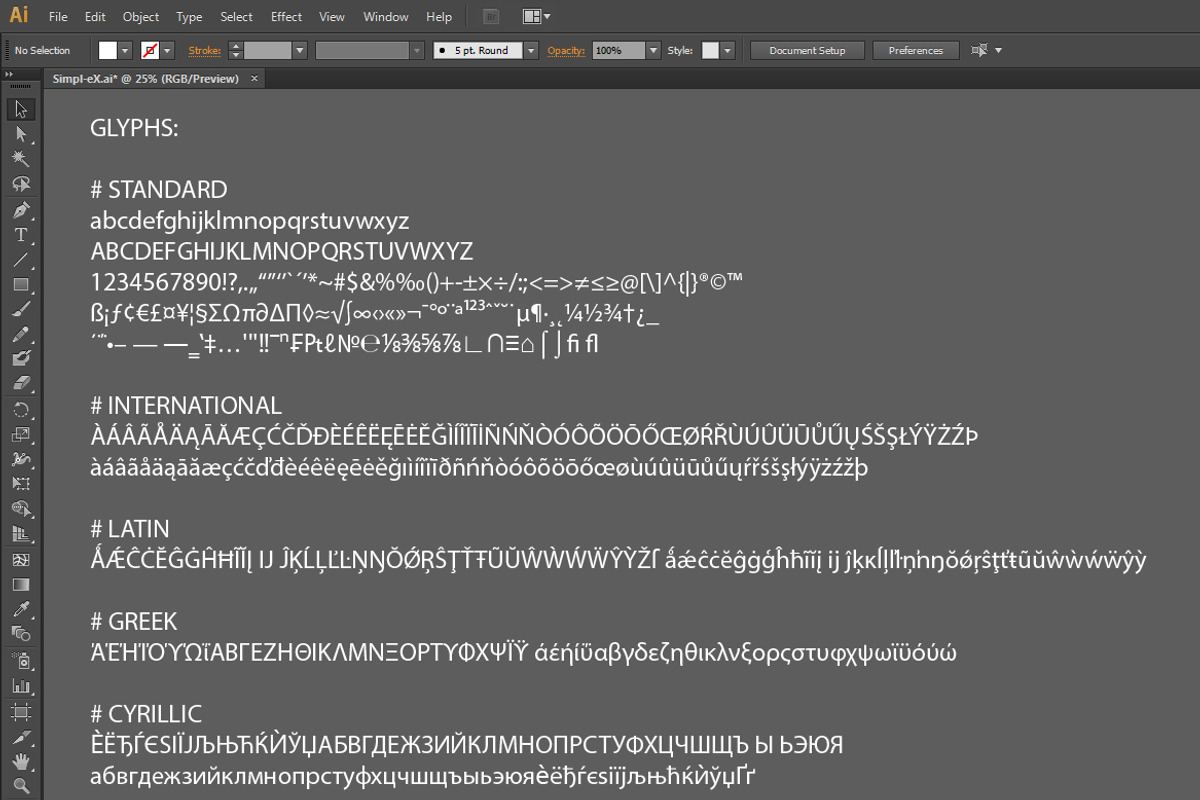The image size is (1200, 800).
Task: Open the Opacity panel link
Action: pyautogui.click(x=566, y=50)
